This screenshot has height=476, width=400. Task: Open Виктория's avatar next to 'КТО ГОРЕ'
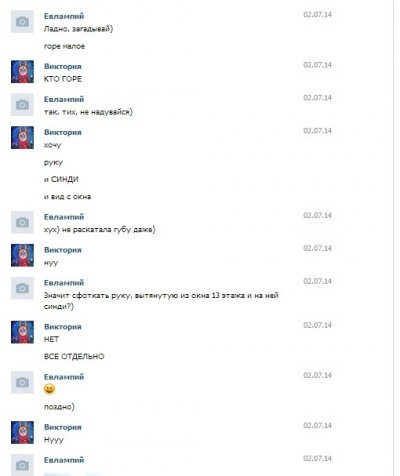tap(22, 72)
